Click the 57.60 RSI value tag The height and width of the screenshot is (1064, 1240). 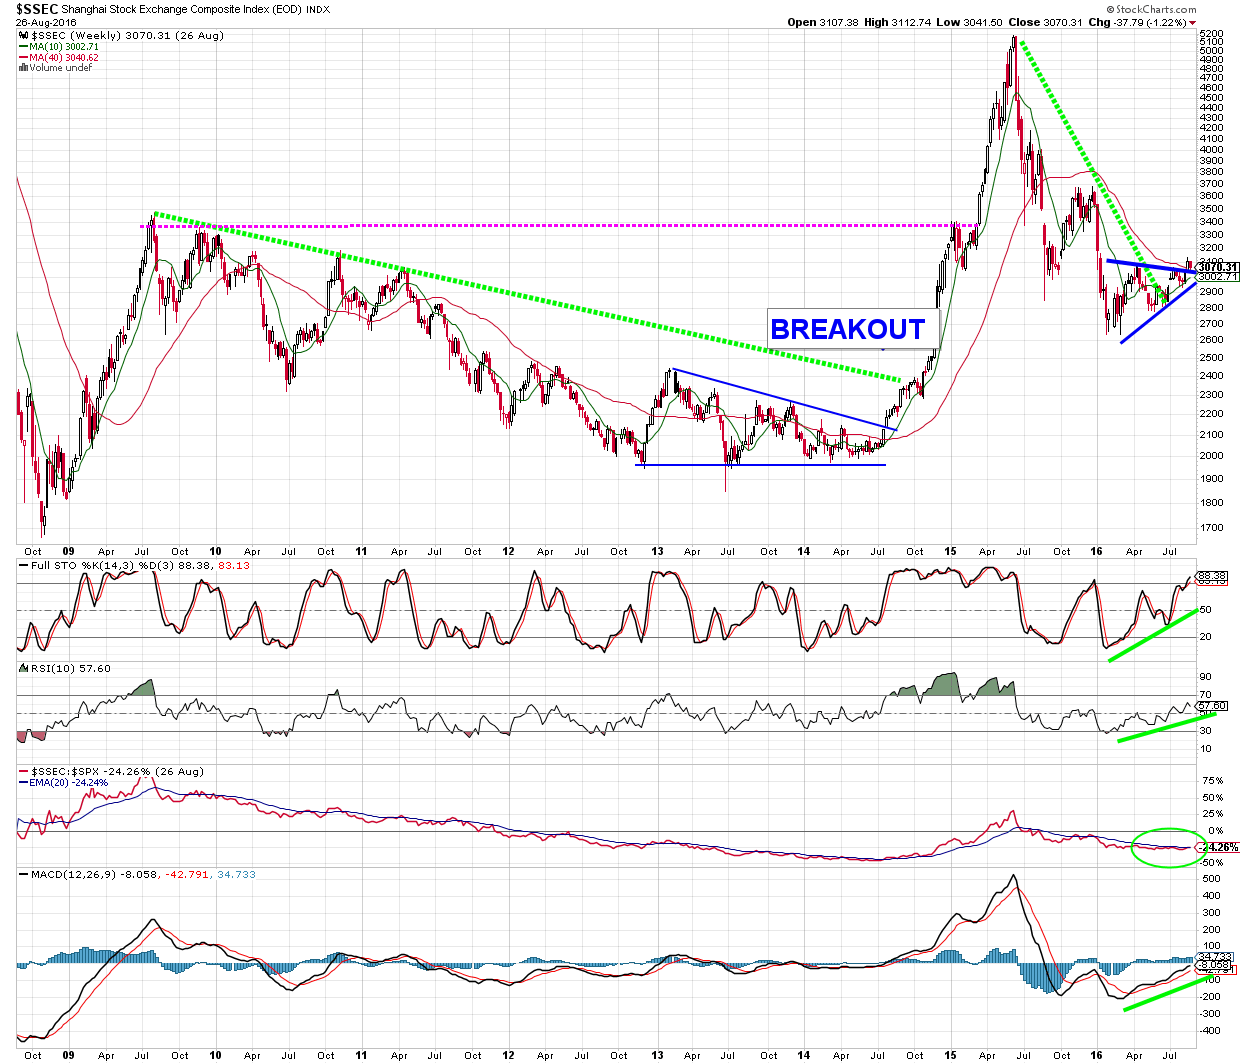[1211, 706]
